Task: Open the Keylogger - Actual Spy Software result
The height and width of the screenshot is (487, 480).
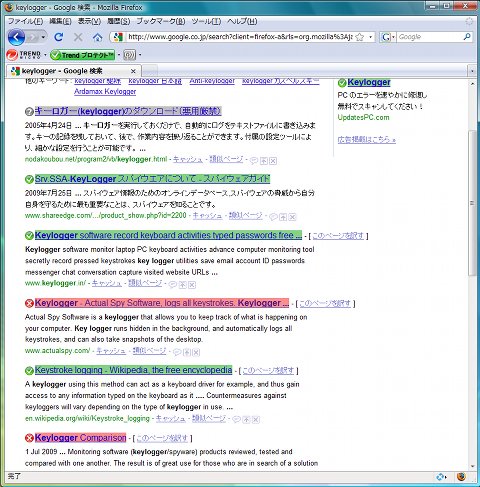Action: (162, 303)
